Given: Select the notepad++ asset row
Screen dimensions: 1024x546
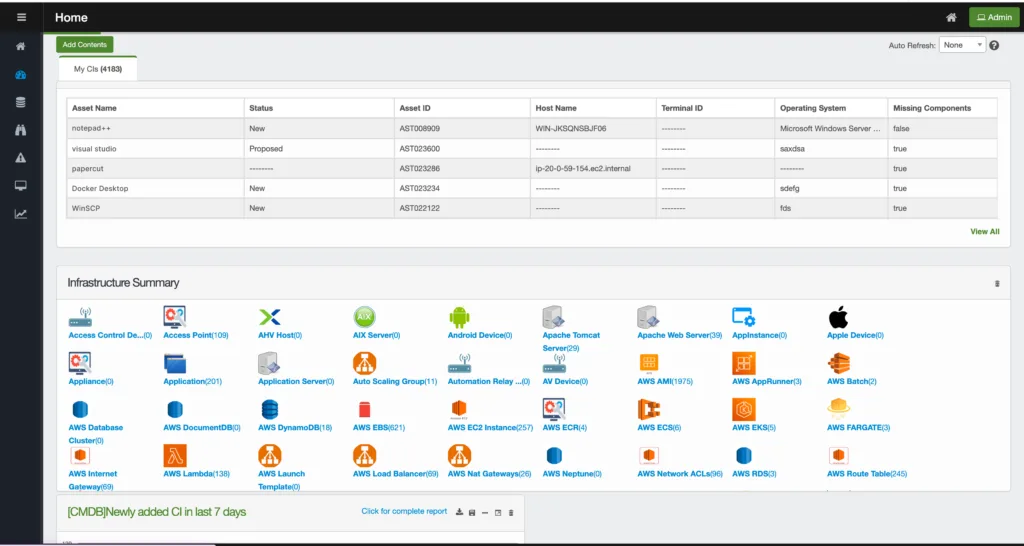Looking at the screenshot, I should coord(532,128).
